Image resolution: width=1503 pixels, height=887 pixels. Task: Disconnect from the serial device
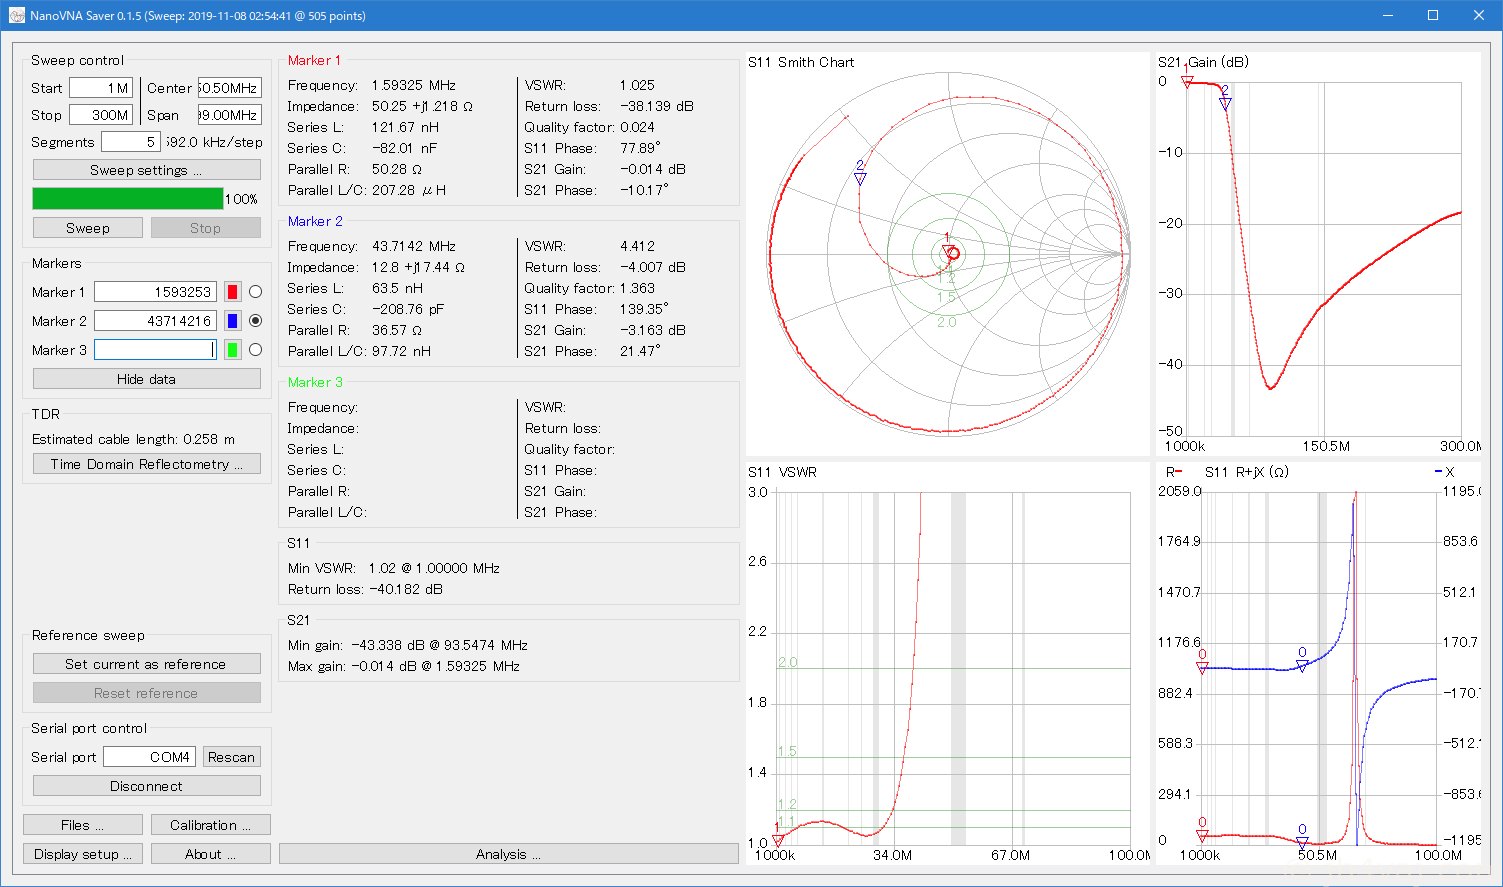(x=147, y=786)
